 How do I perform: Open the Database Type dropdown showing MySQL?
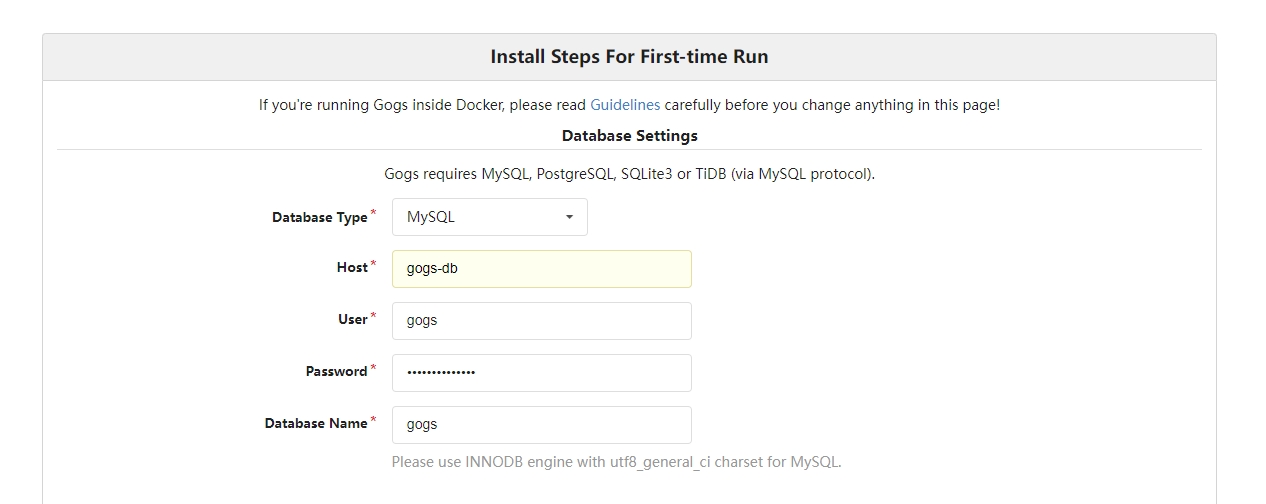tap(489, 217)
